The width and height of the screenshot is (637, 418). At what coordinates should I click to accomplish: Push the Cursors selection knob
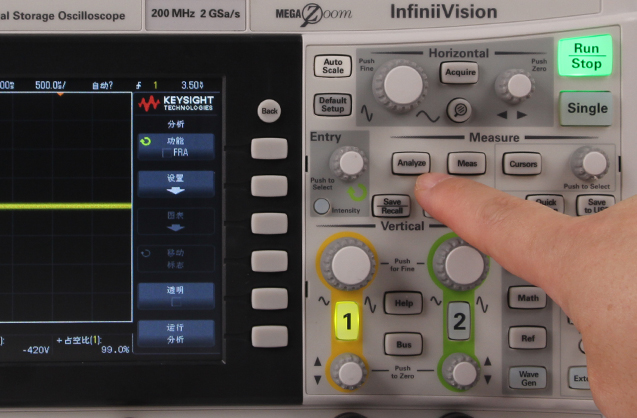[x=592, y=164]
